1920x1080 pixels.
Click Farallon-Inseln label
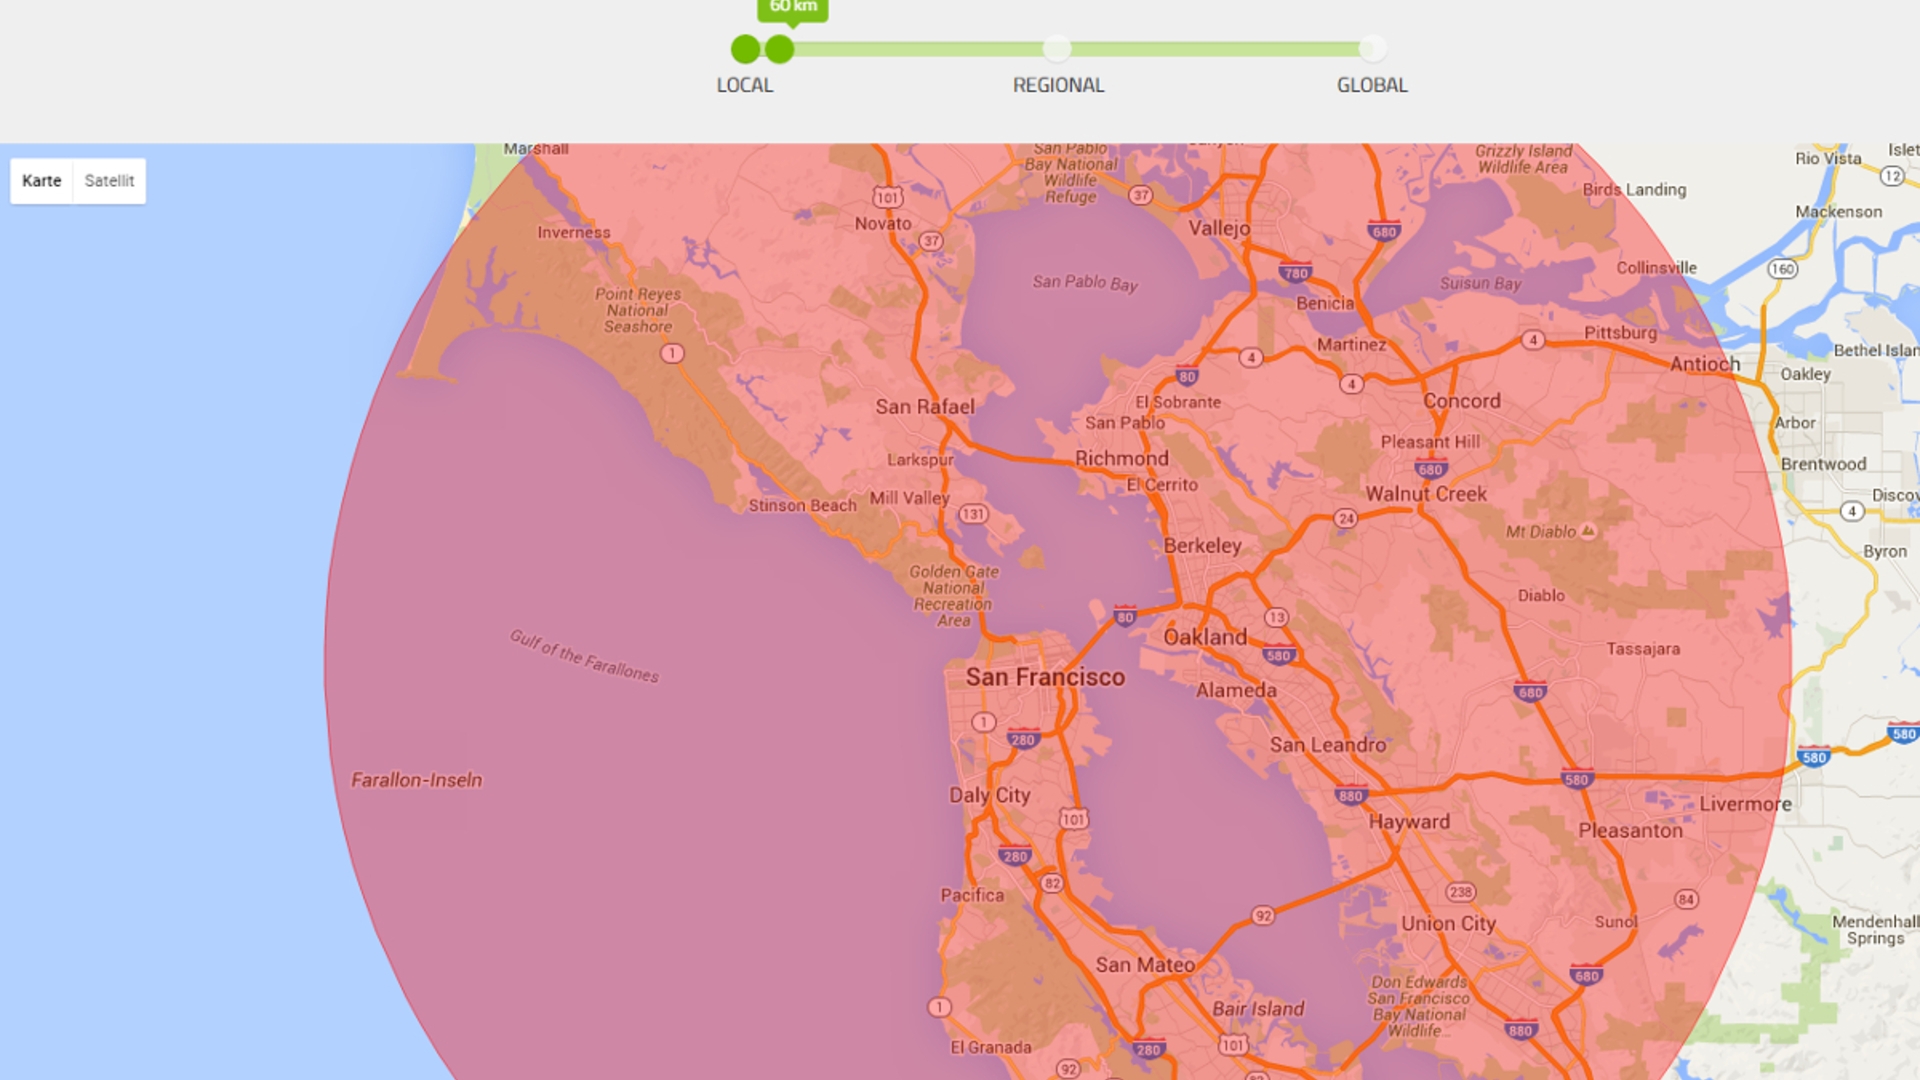point(416,780)
